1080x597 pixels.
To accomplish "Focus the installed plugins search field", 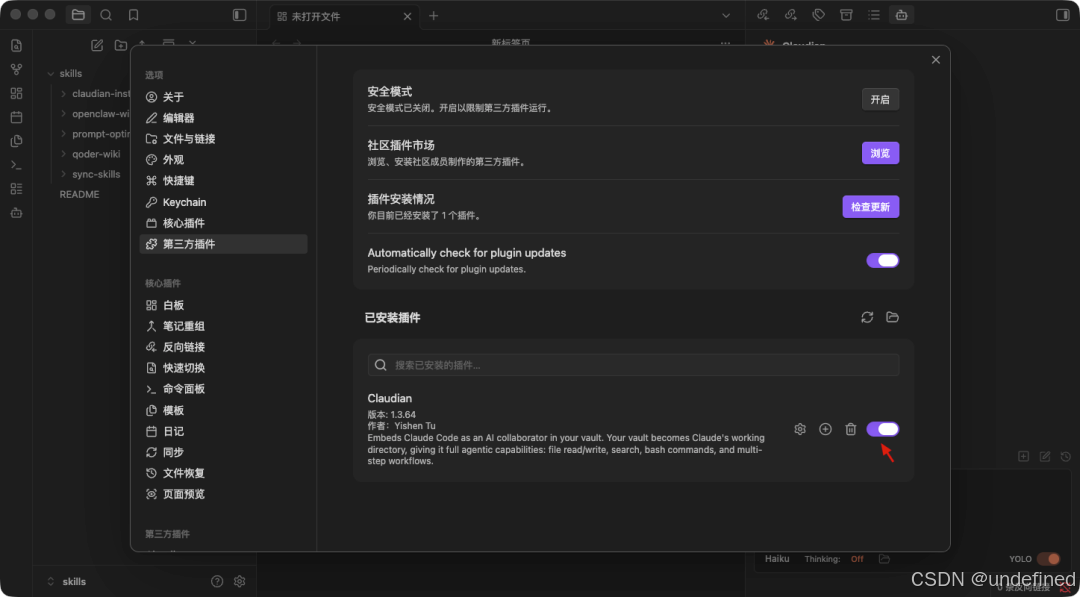I will coord(633,365).
